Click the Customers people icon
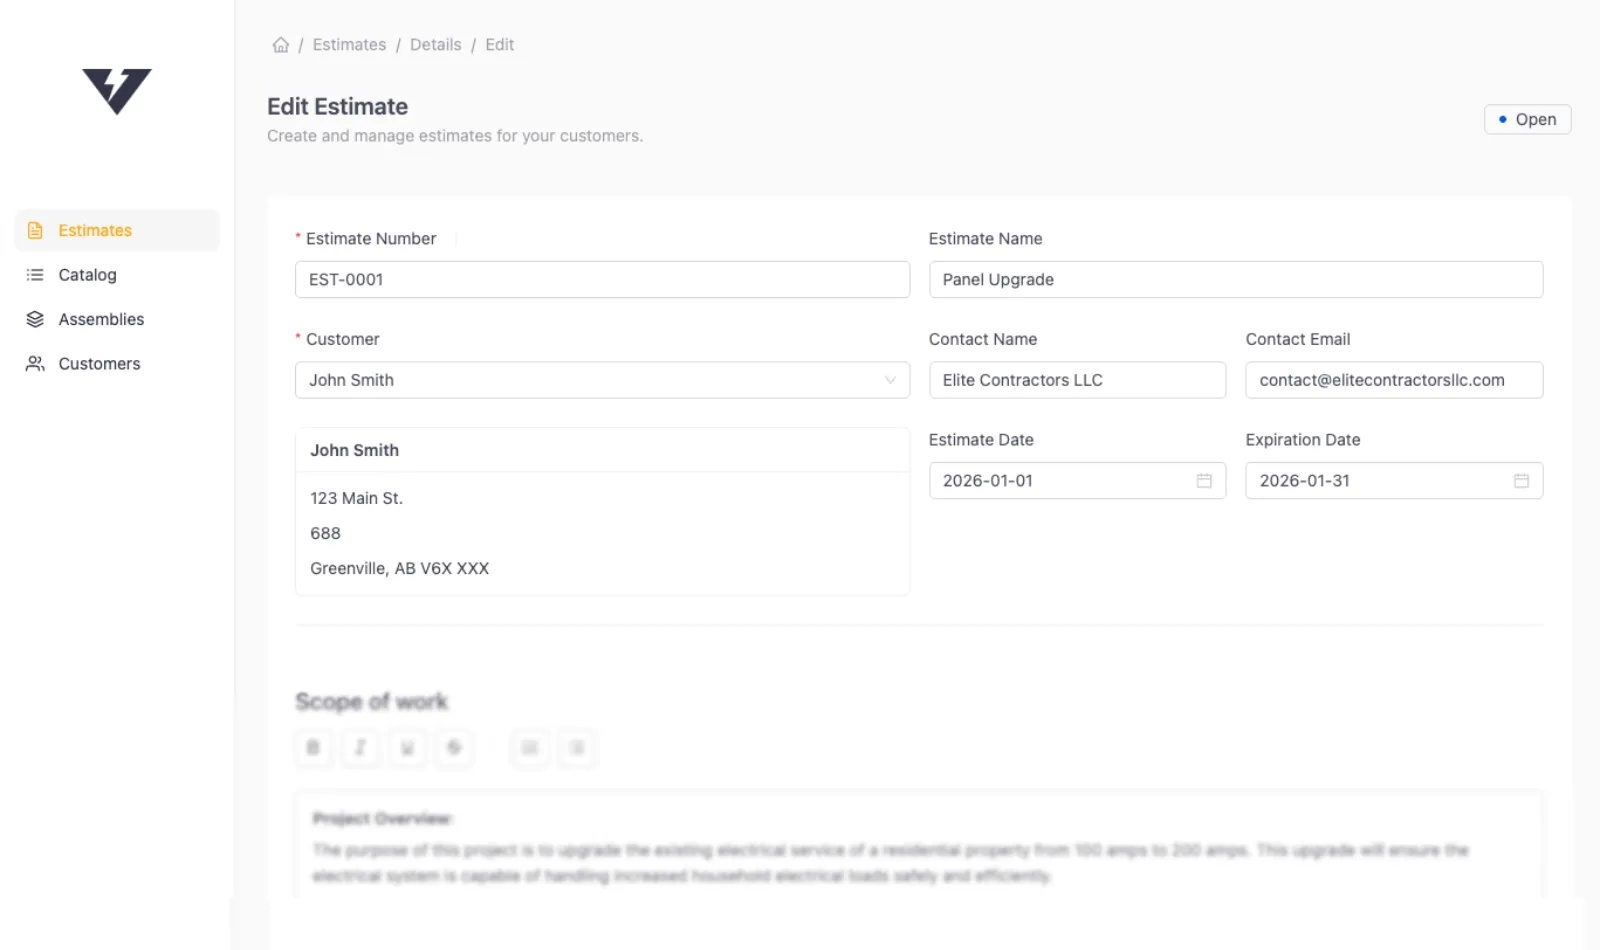Image resolution: width=1600 pixels, height=950 pixels. [x=34, y=363]
